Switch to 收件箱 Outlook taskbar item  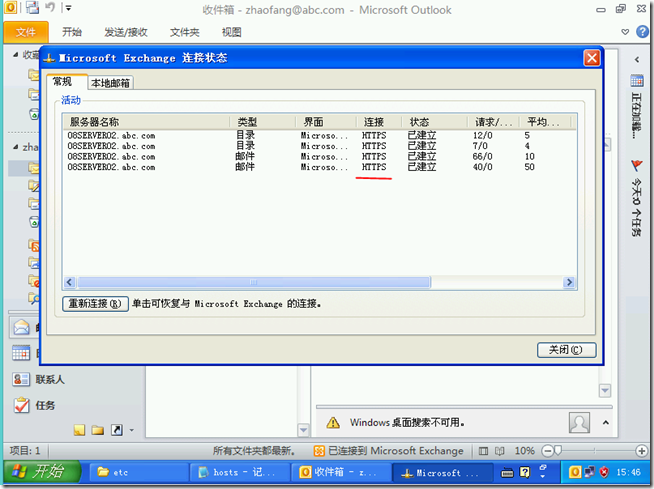341,472
